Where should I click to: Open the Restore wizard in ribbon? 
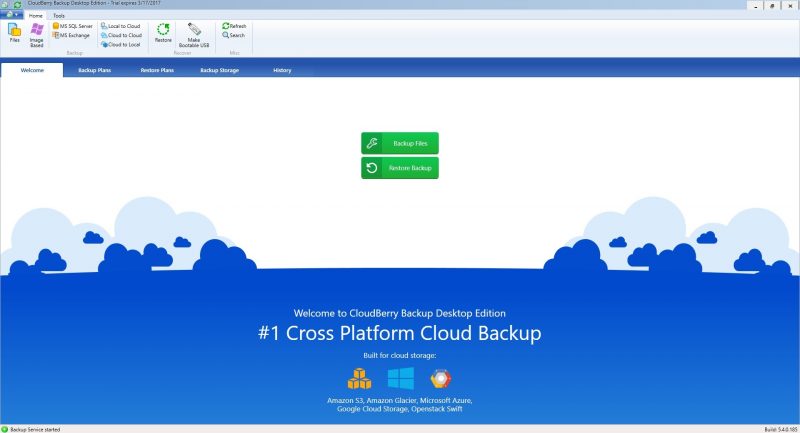click(x=163, y=33)
